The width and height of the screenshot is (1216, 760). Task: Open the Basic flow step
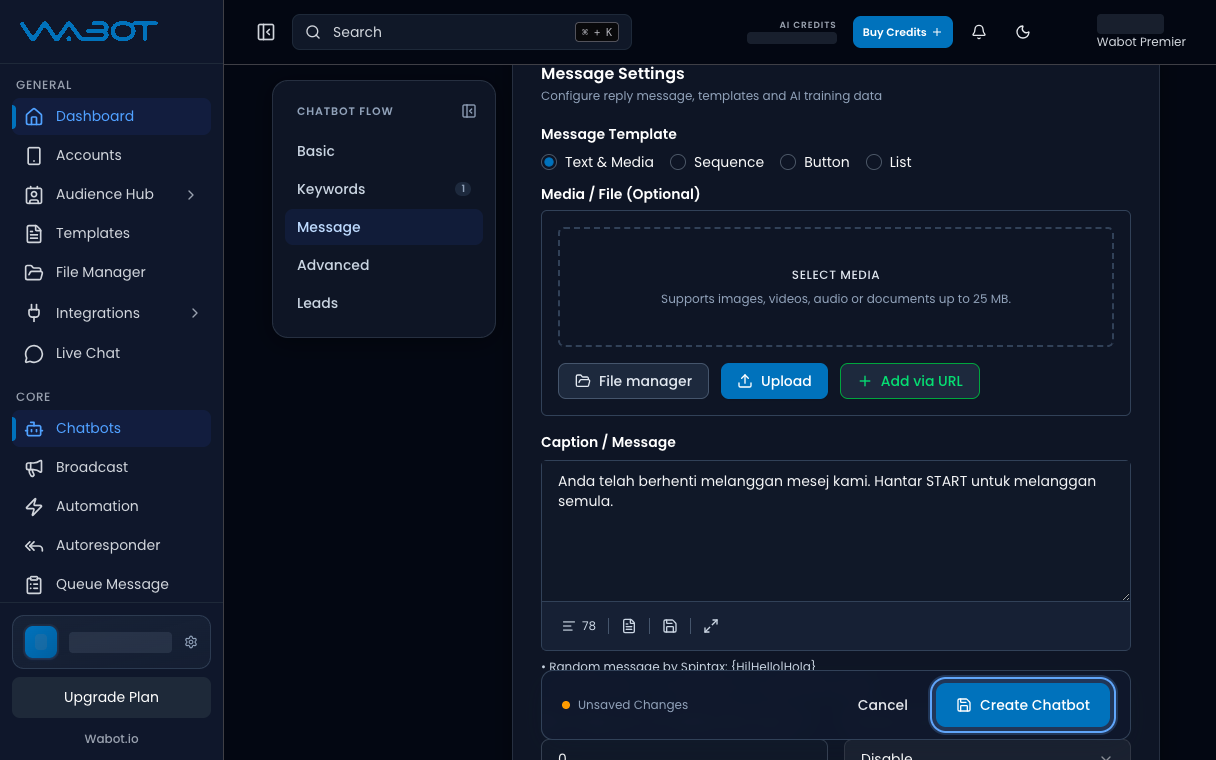coord(384,151)
